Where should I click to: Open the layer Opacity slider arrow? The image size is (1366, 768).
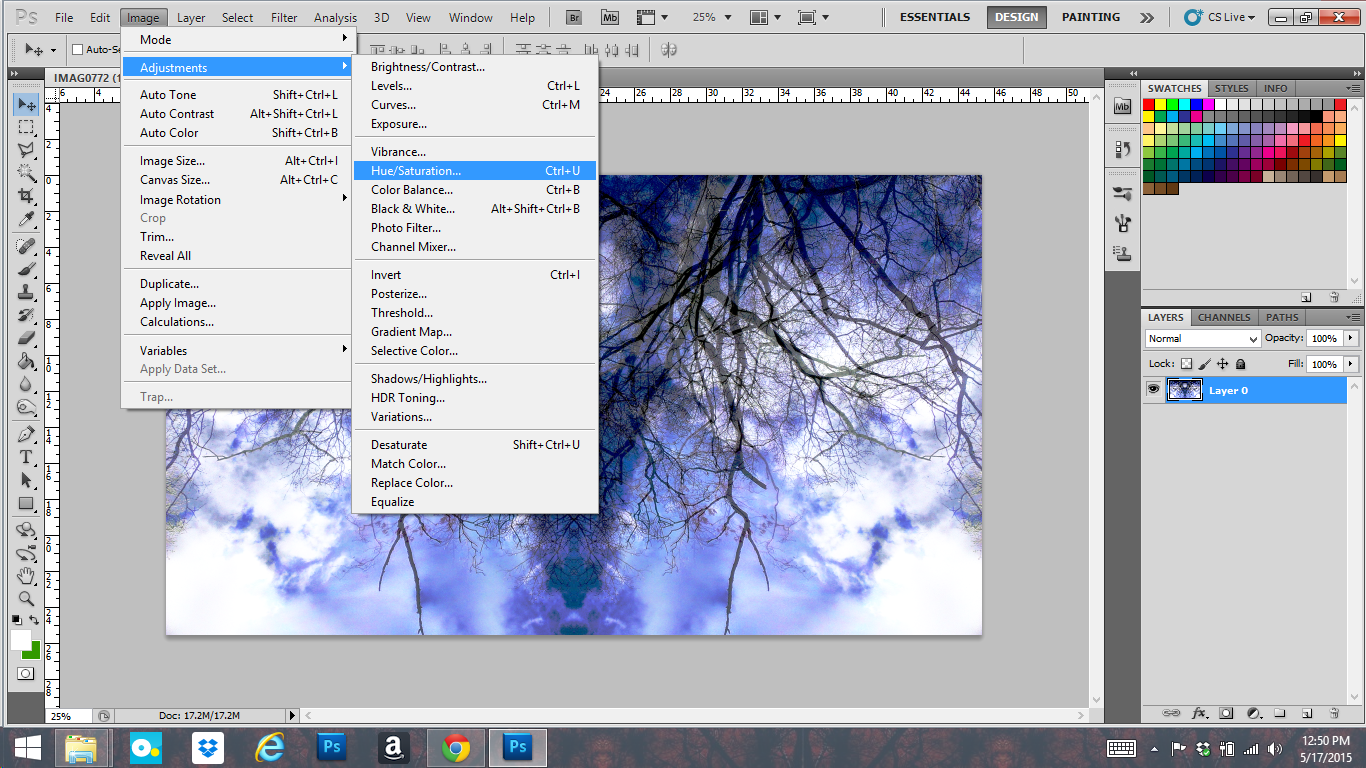click(x=1351, y=338)
